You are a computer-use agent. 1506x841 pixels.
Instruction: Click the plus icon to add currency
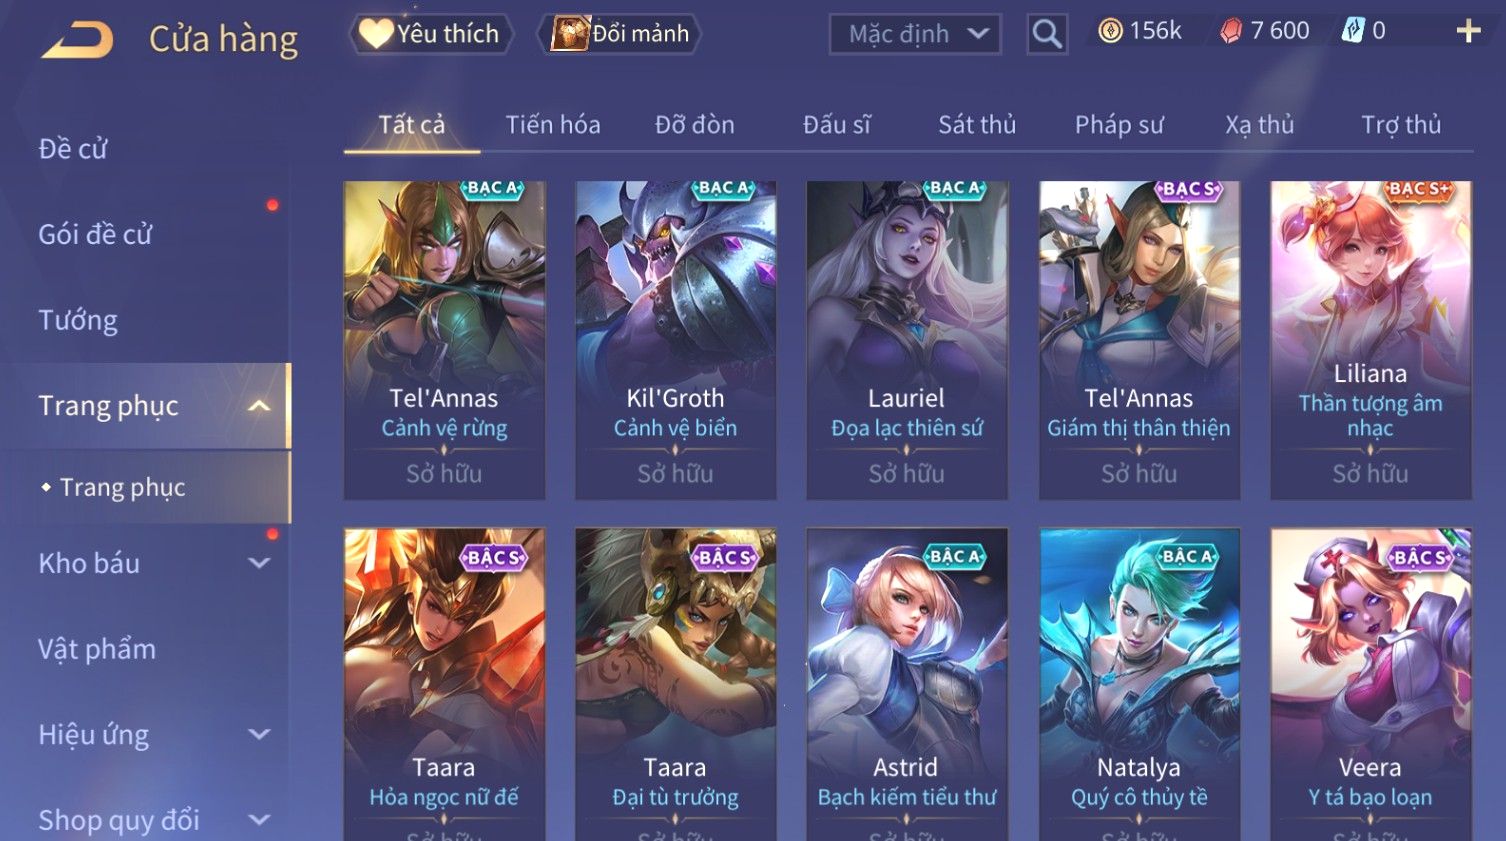tap(1468, 32)
